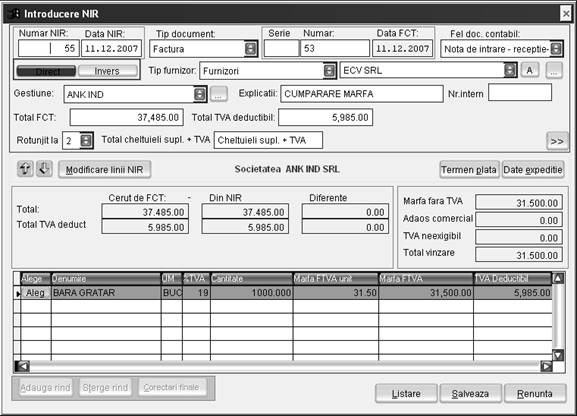Open Fel doc. contabil dropdown
This screenshot has height=416, width=577.
(556, 49)
